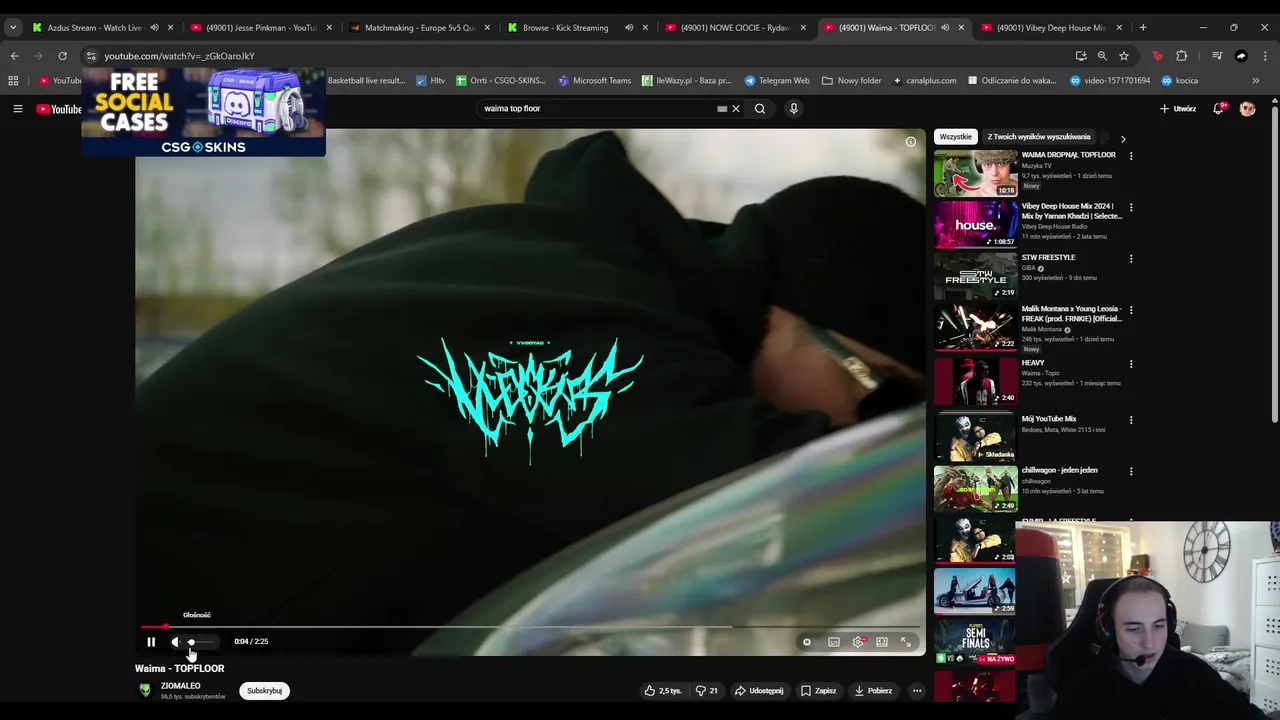This screenshot has width=1280, height=720.
Task: Open the tab search dropdown arrow
Action: pos(13,27)
